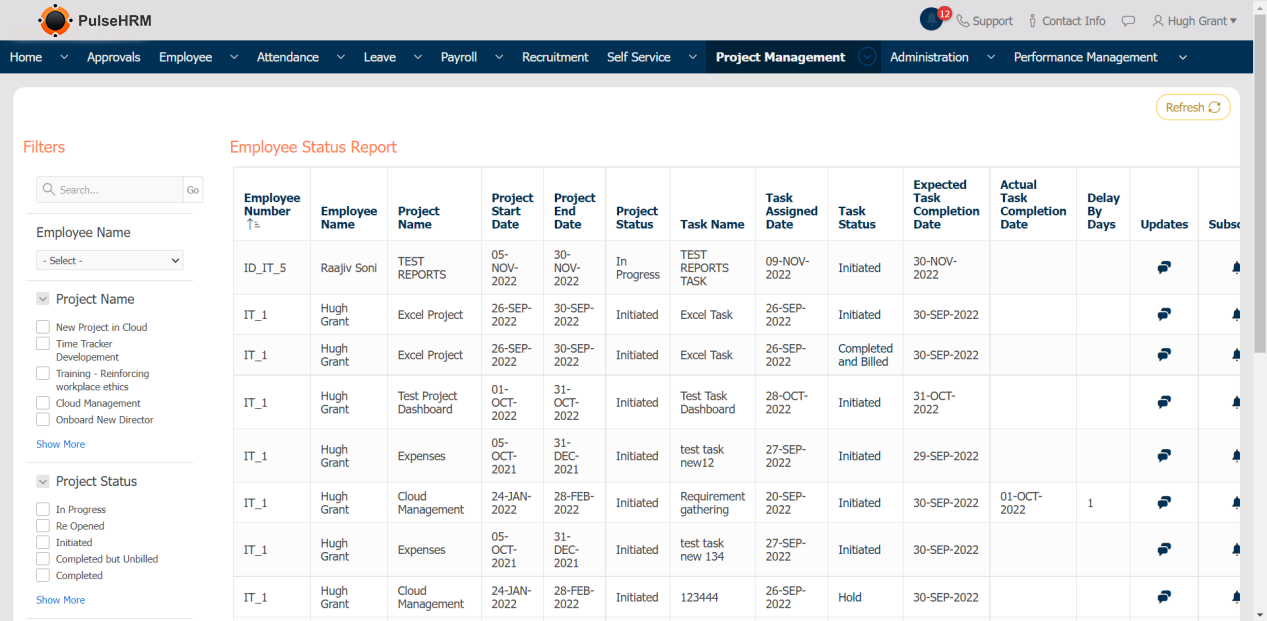Open the notification bell with 12 alerts
Screen dimensions: 1267x621
pos(932,20)
